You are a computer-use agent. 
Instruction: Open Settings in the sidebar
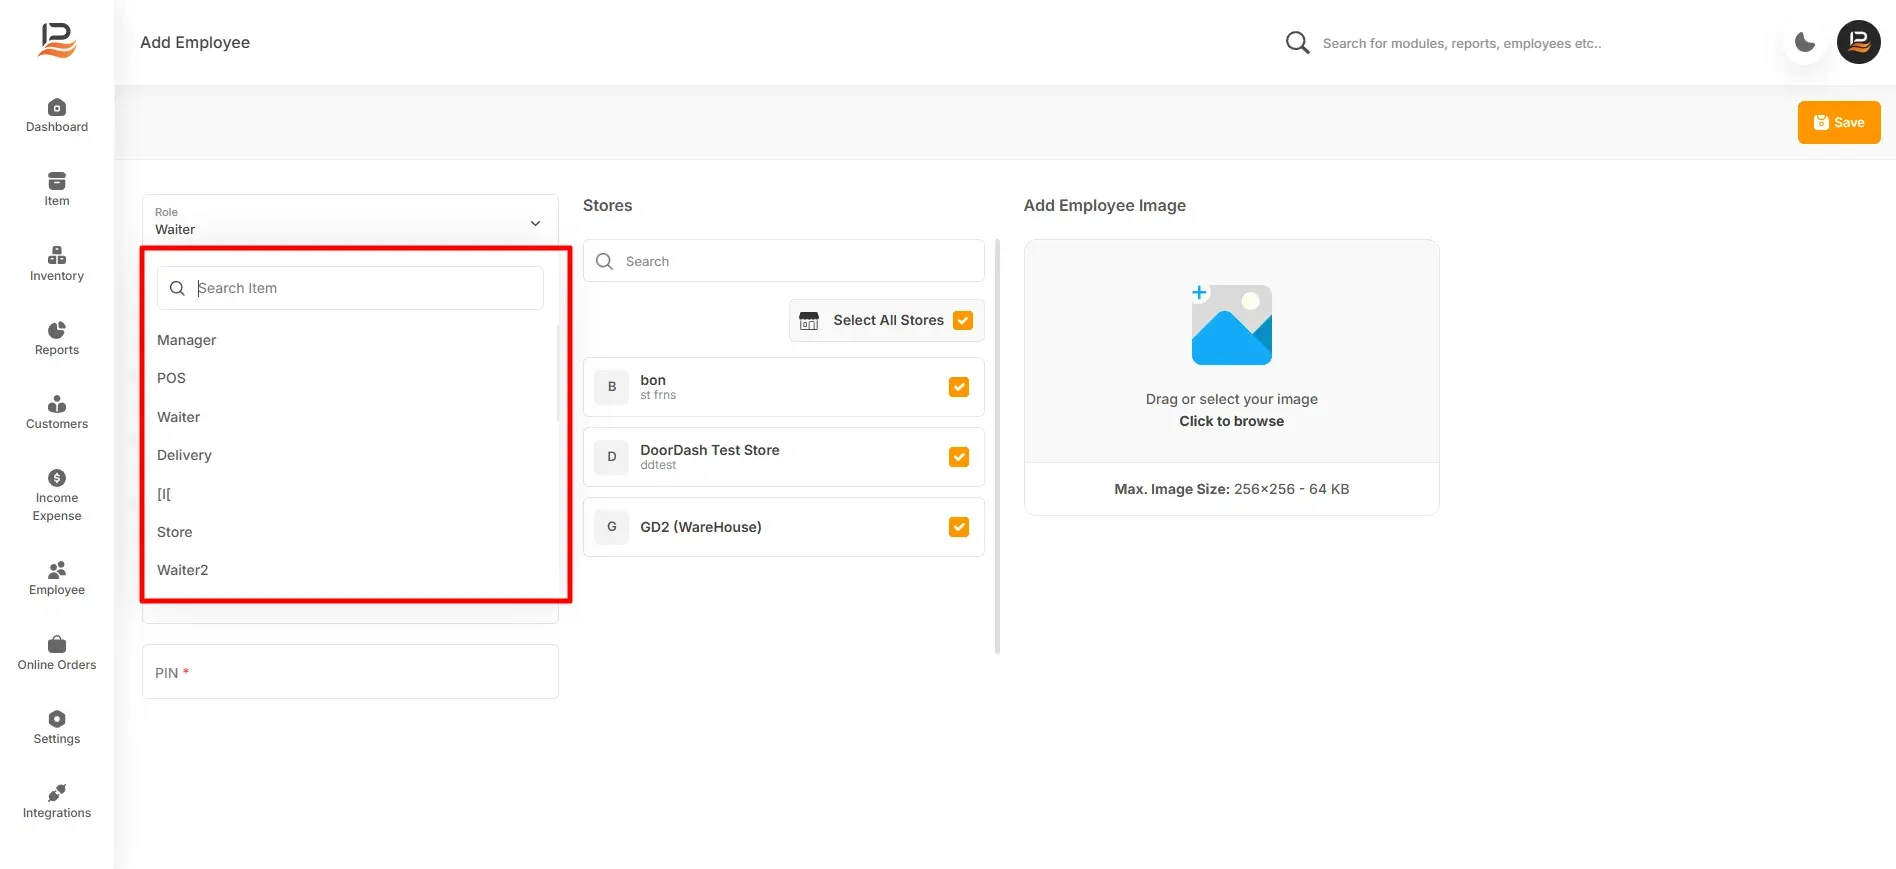[x=57, y=727]
